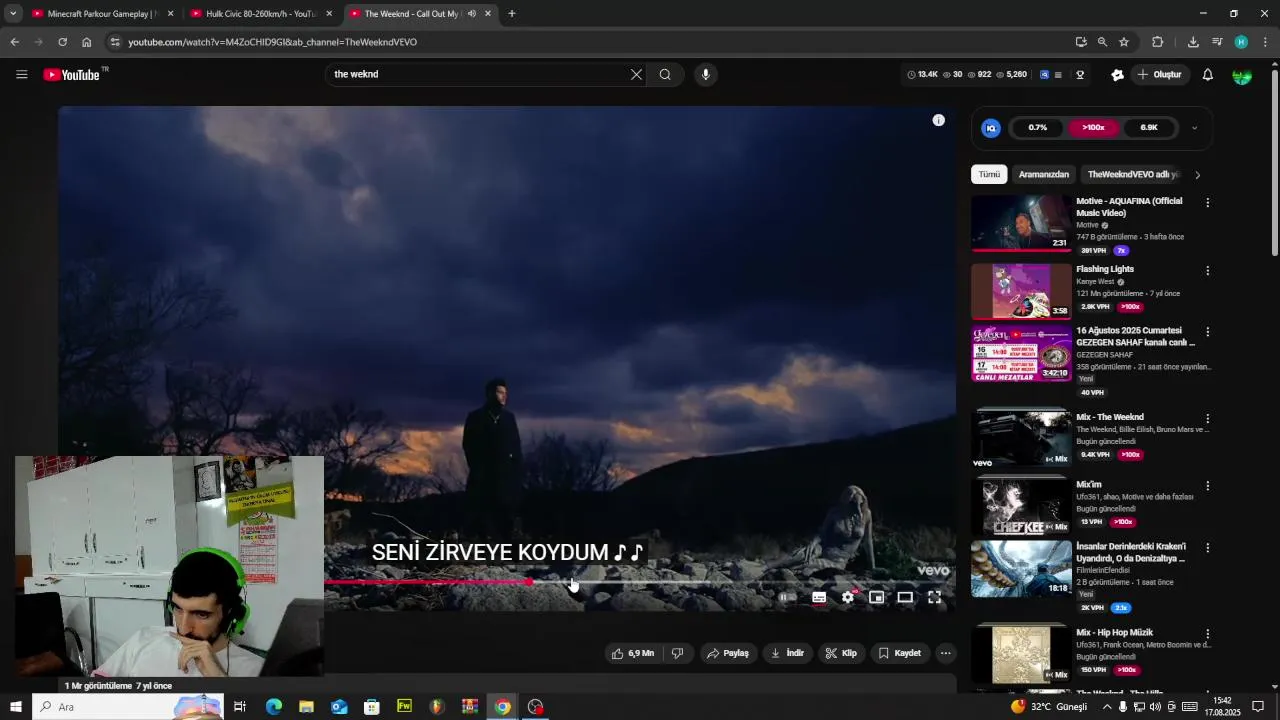Click the vidIQ extension icon in header

pyautogui.click(x=1045, y=75)
